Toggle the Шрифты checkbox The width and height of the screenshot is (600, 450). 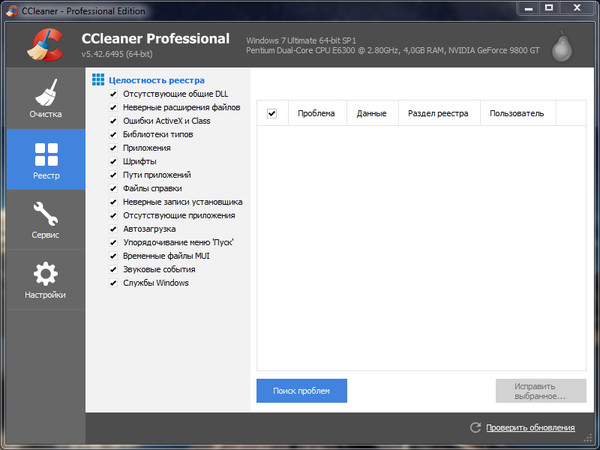[x=112, y=161]
